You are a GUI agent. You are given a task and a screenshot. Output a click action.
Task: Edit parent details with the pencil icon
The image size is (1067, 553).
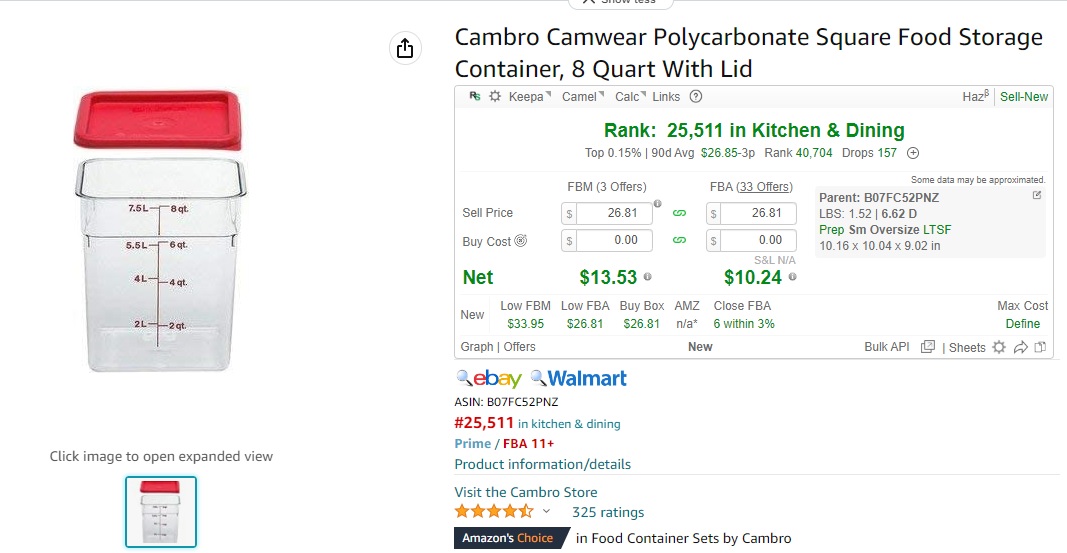[x=1037, y=195]
